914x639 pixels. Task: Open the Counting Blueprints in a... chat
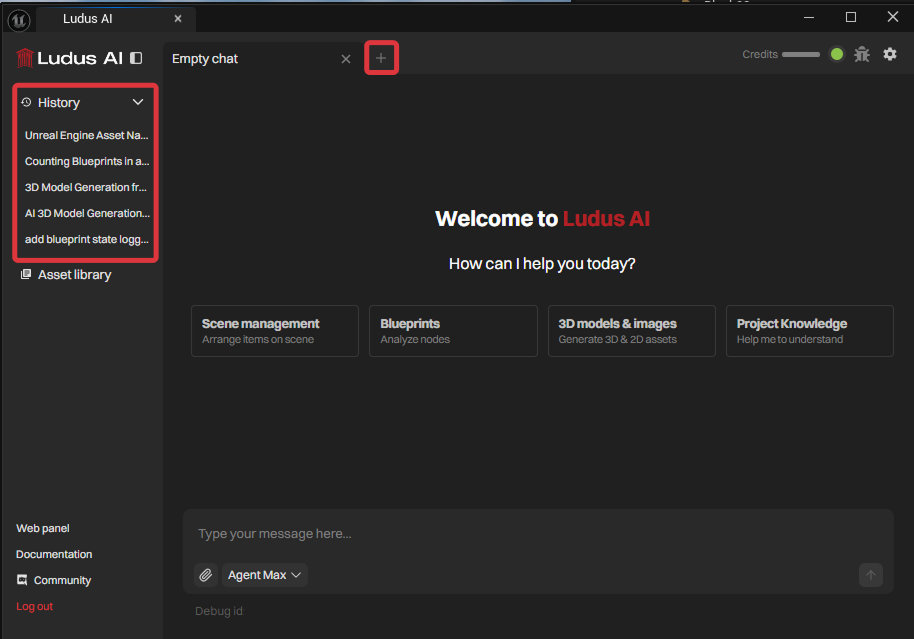pyautogui.click(x=86, y=161)
